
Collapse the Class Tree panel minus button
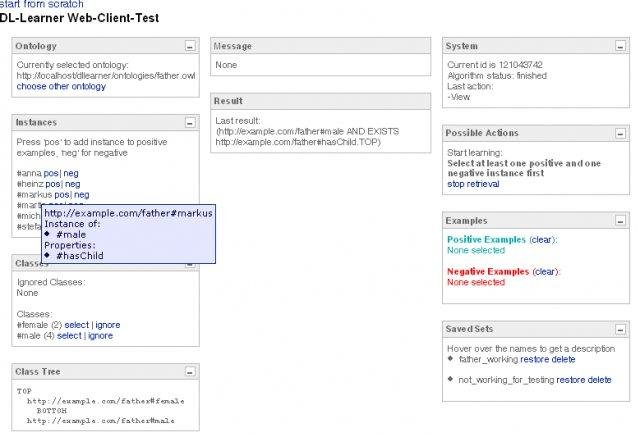coord(190,372)
